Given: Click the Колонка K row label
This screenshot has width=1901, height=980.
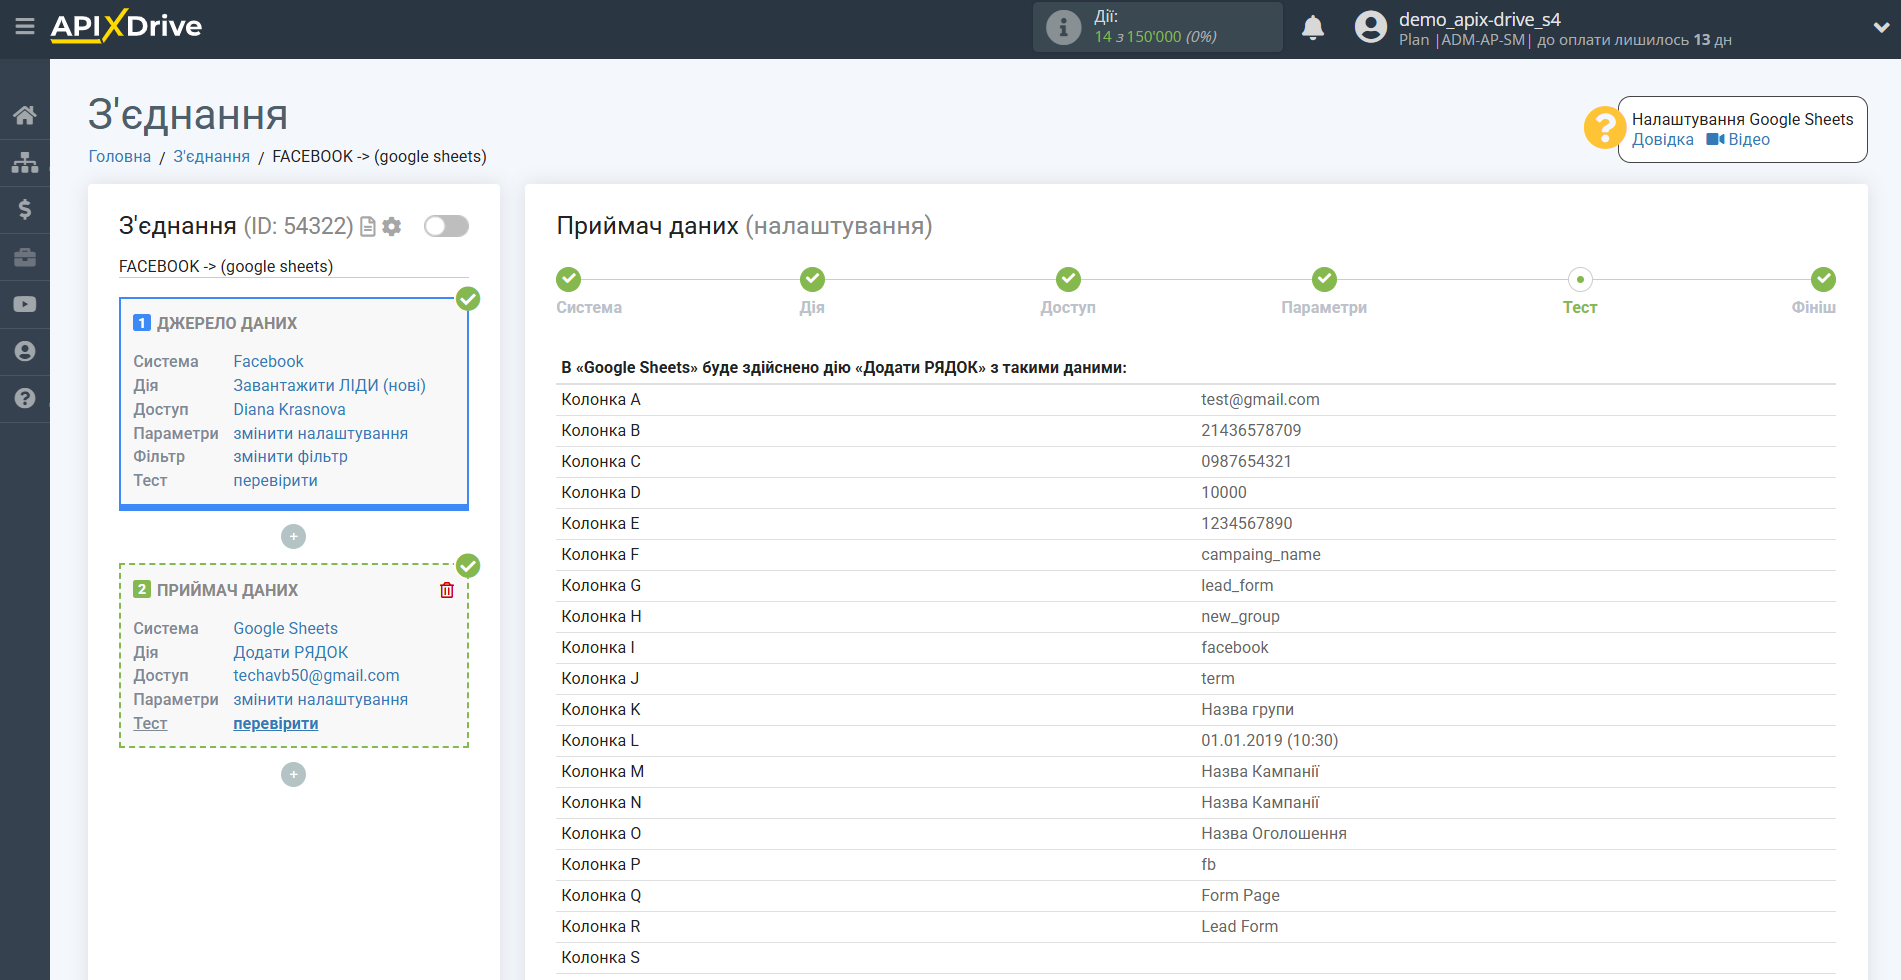Looking at the screenshot, I should (x=600, y=709).
